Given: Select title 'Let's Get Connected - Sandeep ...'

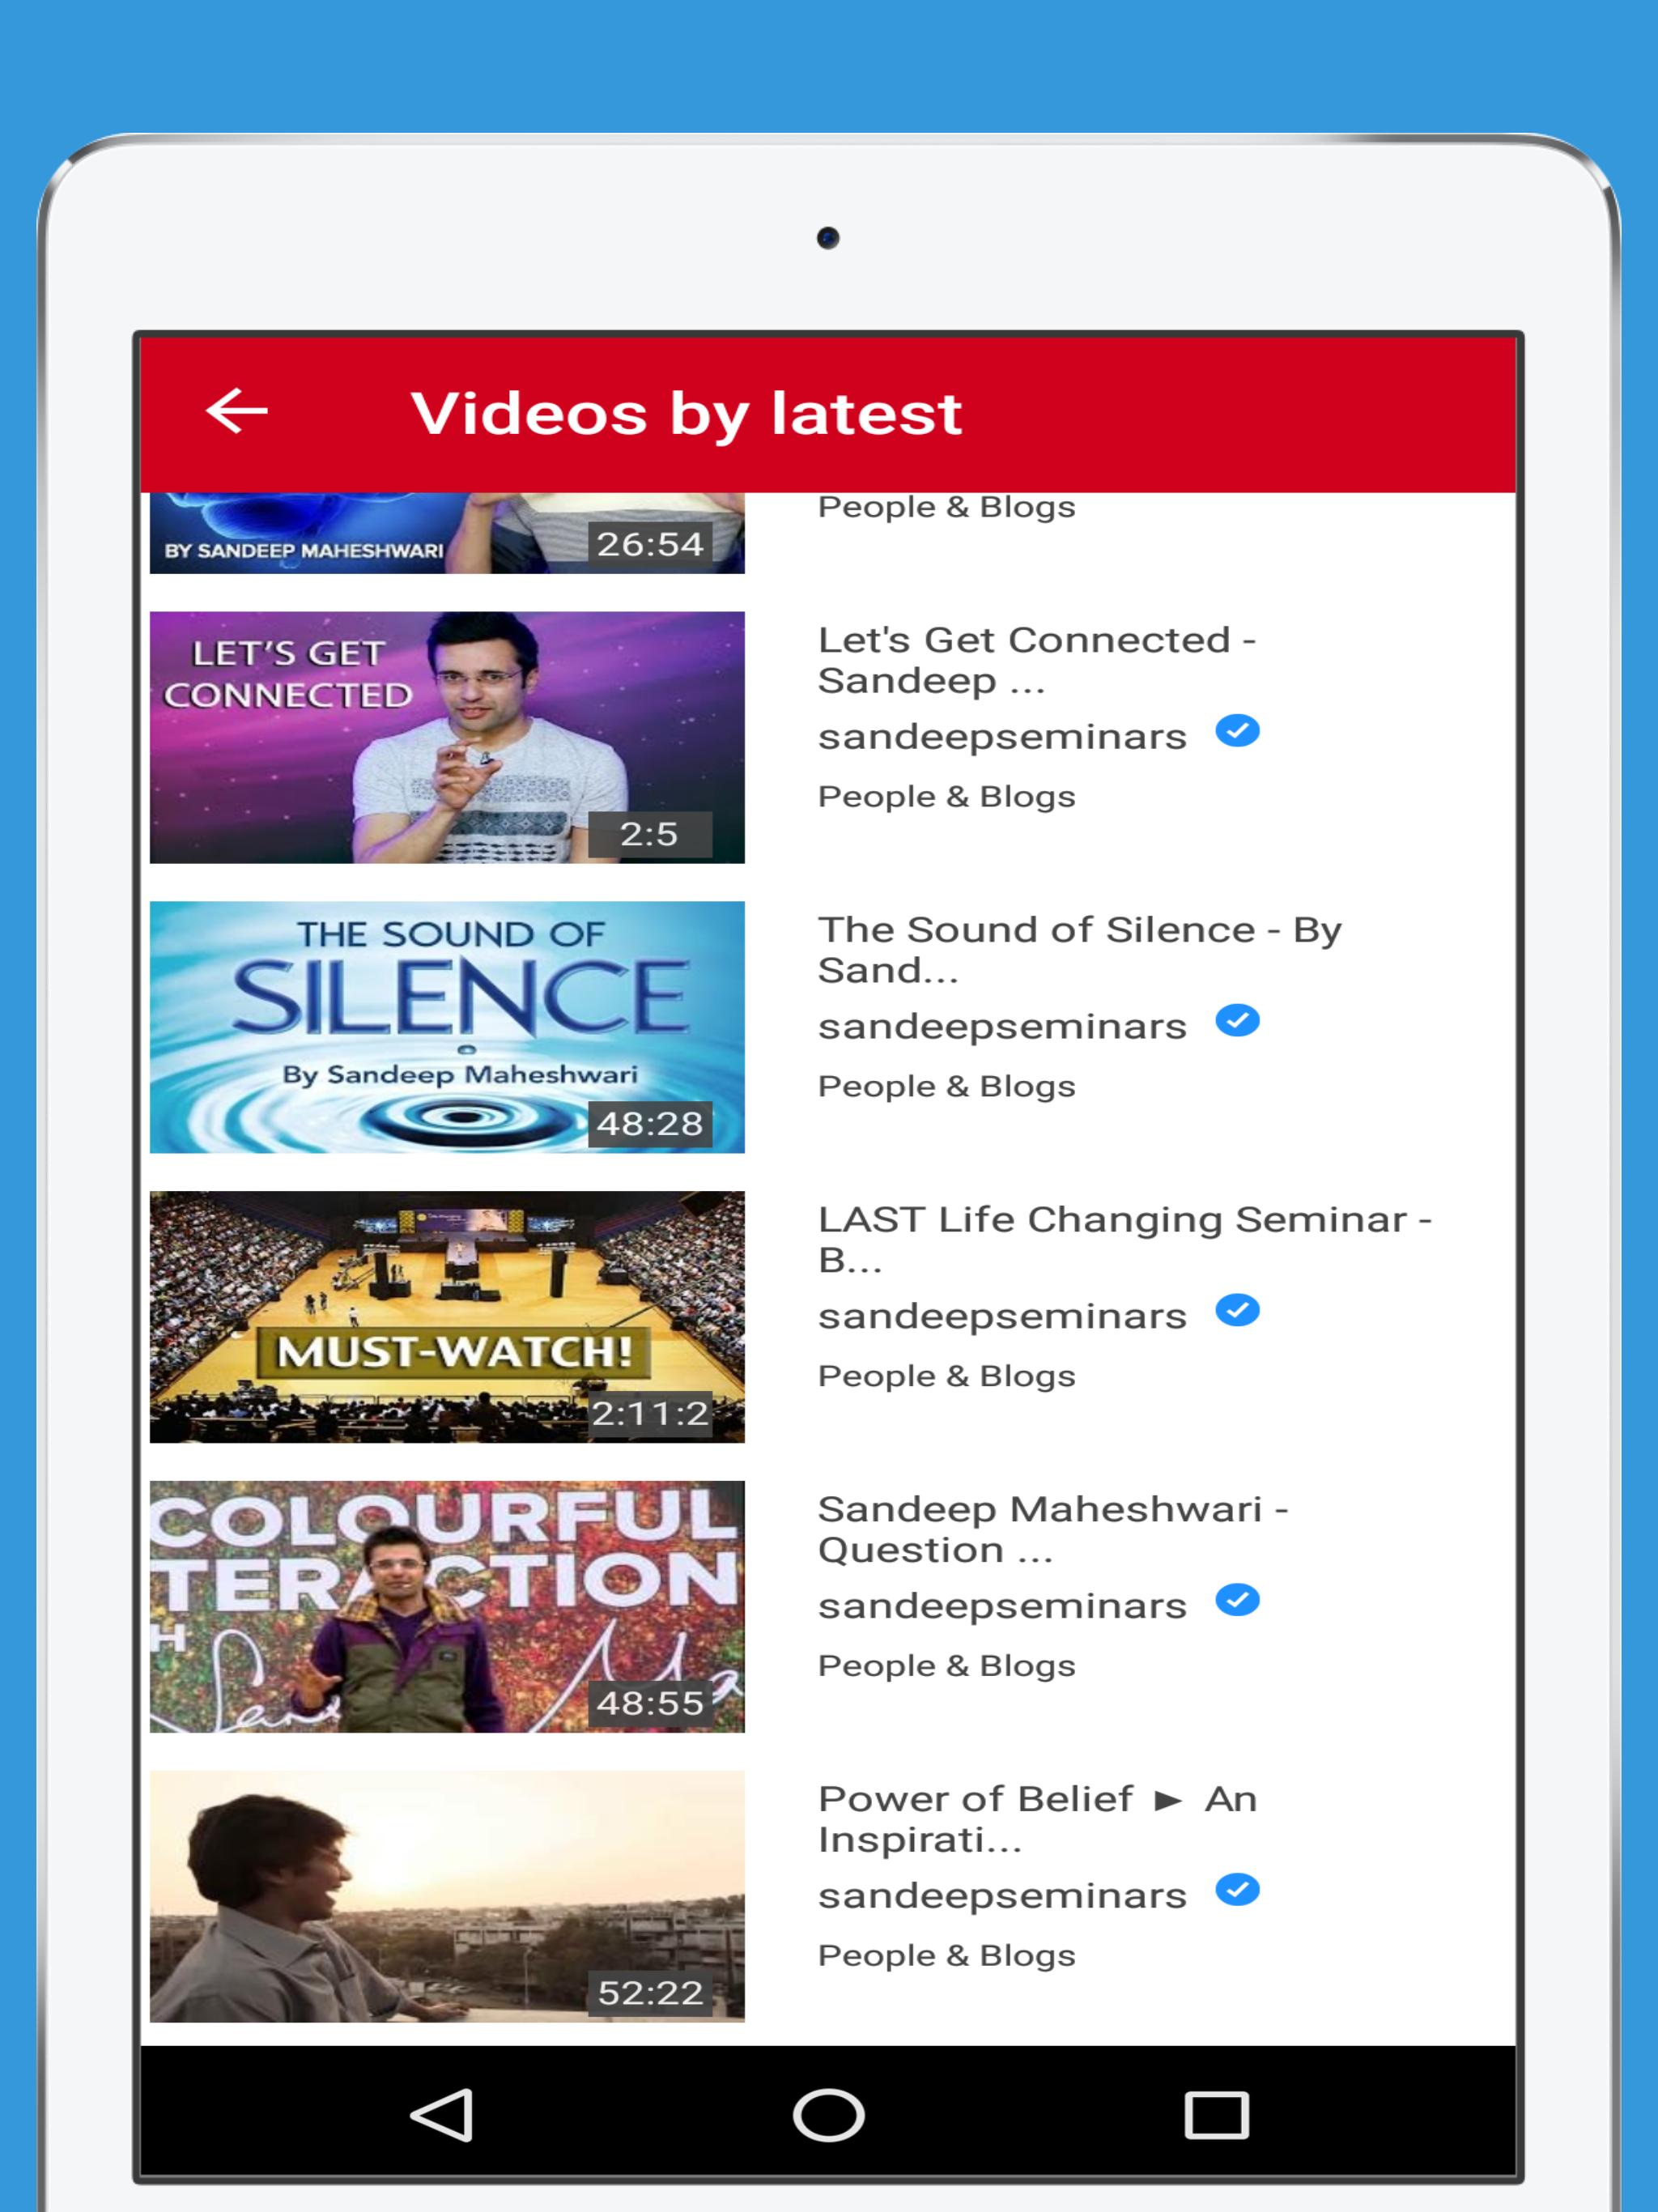Looking at the screenshot, I should coord(1037,660).
